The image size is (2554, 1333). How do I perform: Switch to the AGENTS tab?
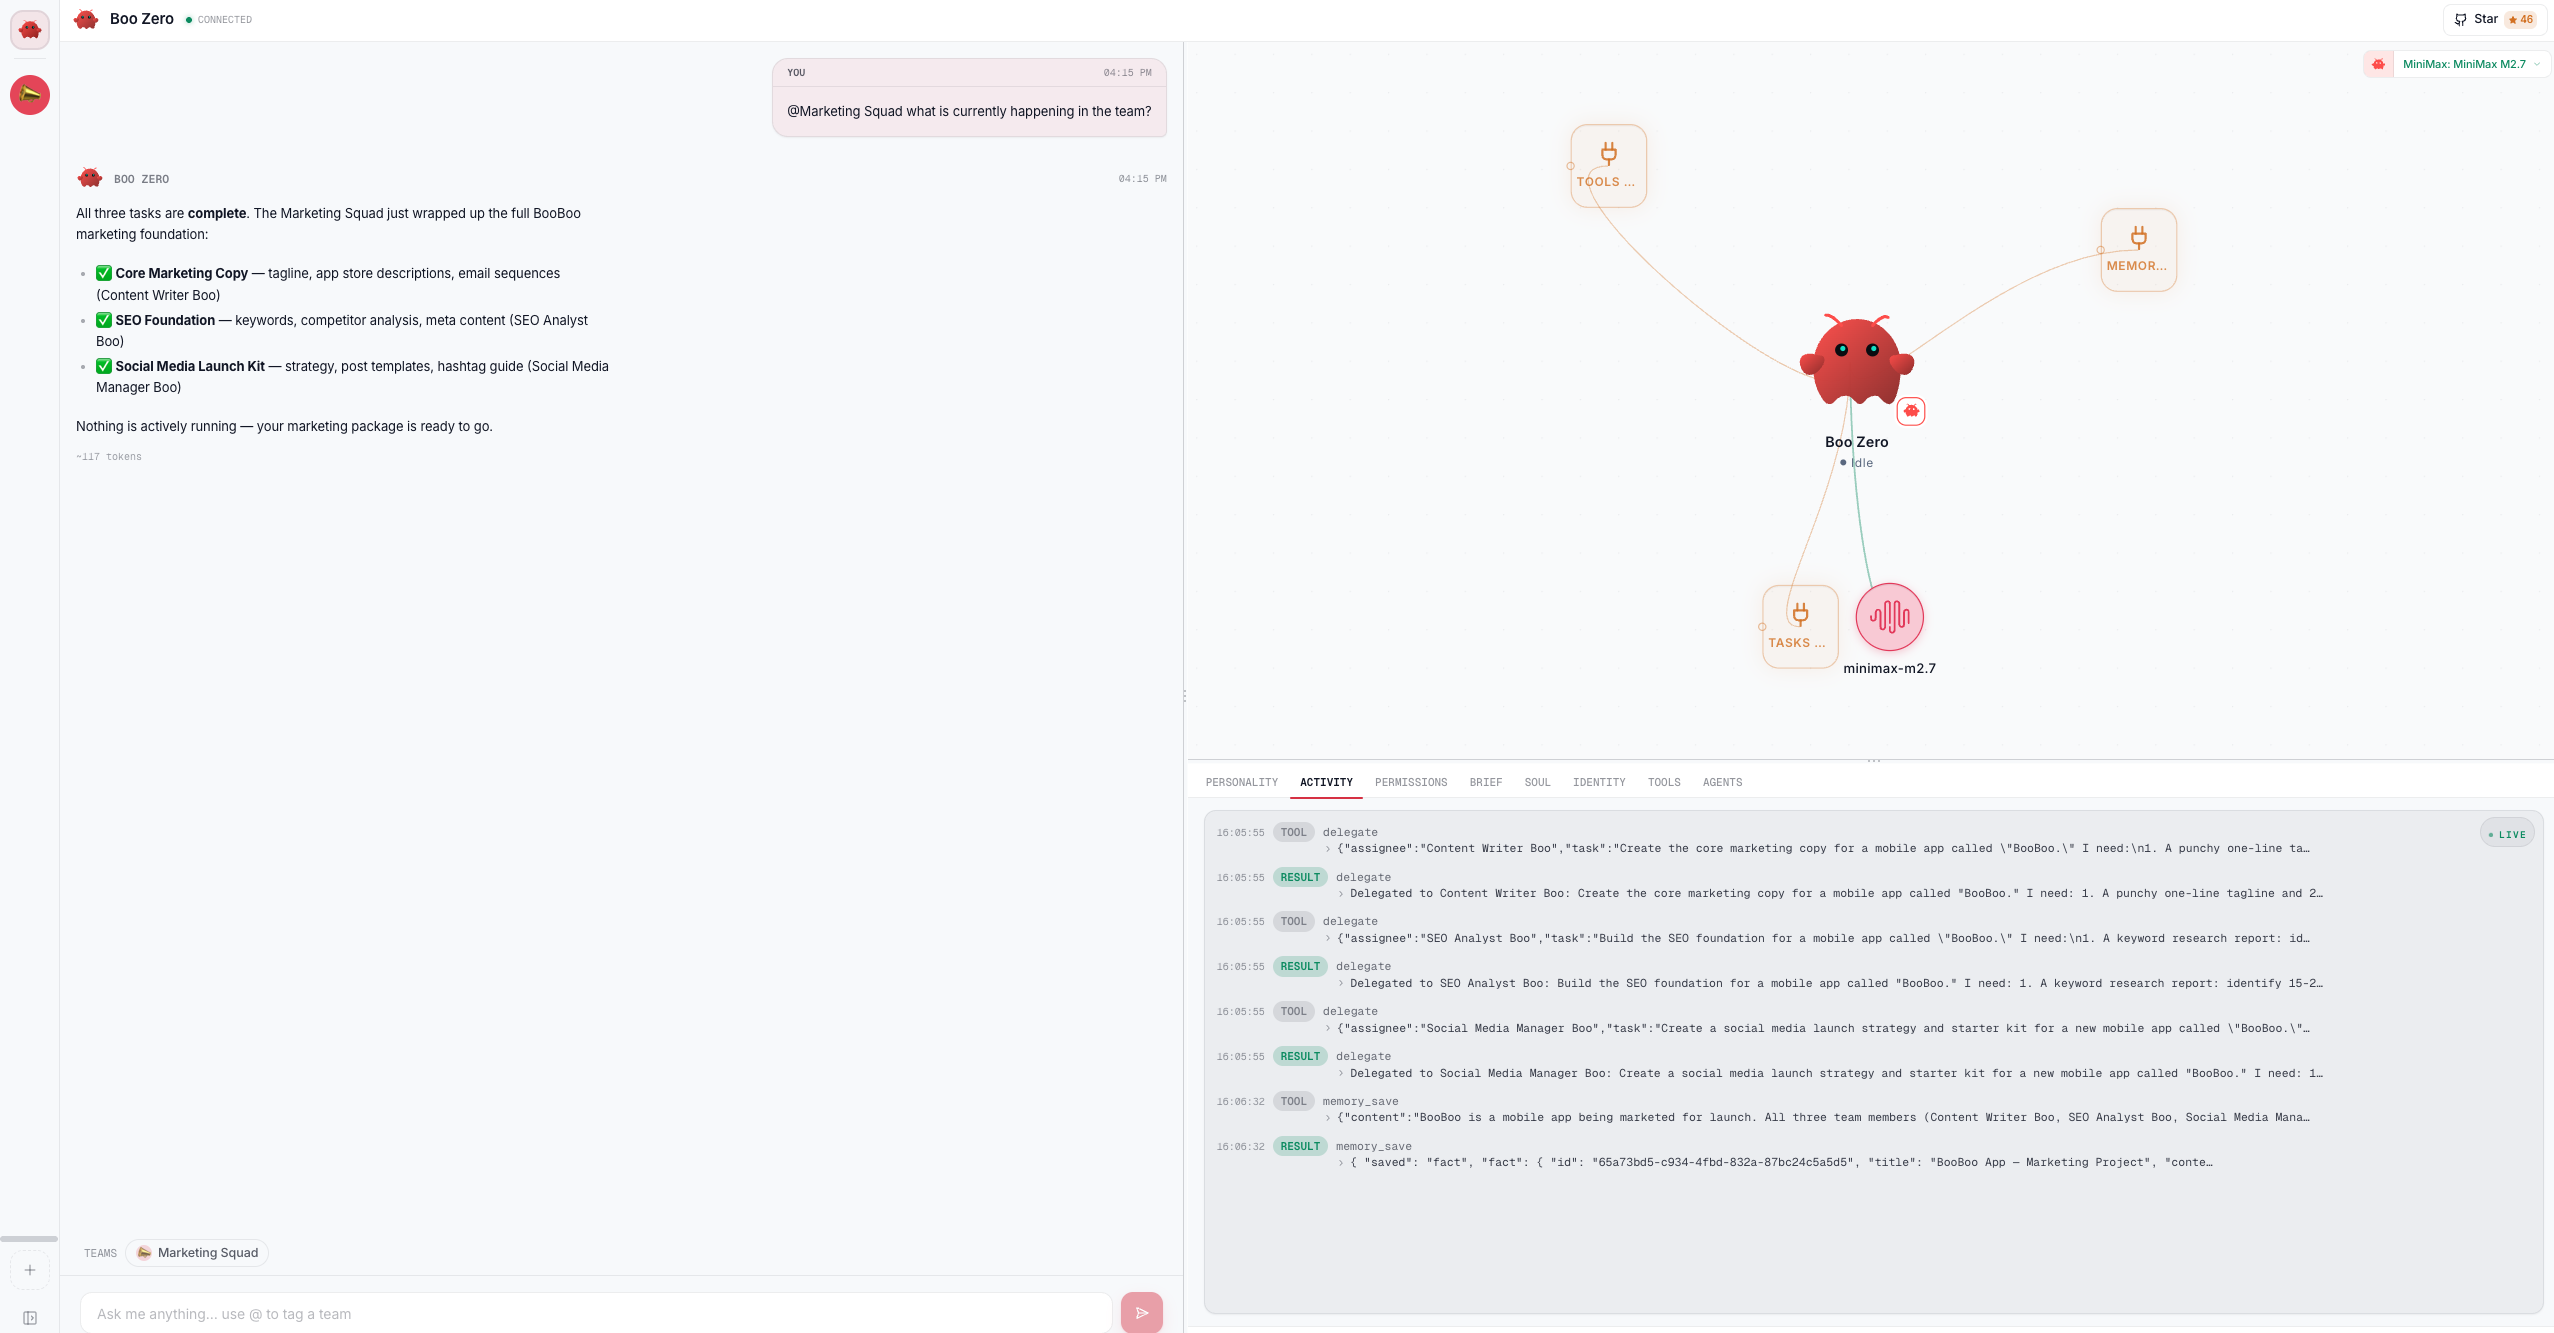pos(1722,782)
